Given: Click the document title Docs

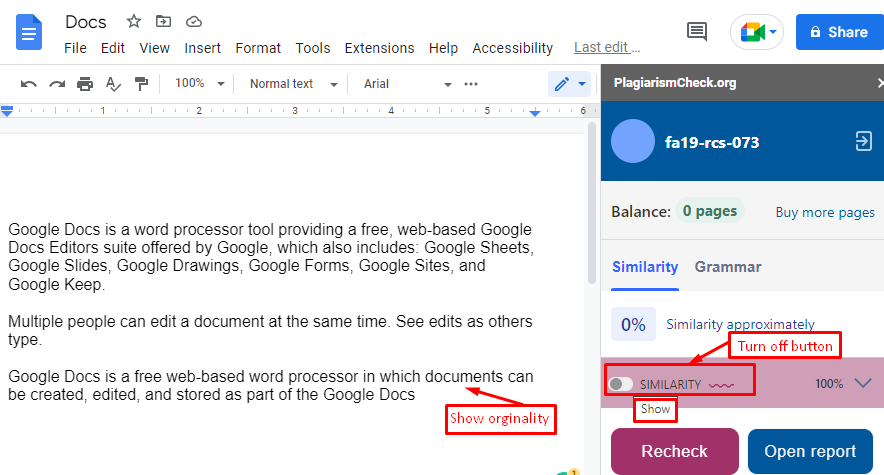Looking at the screenshot, I should tap(86, 22).
